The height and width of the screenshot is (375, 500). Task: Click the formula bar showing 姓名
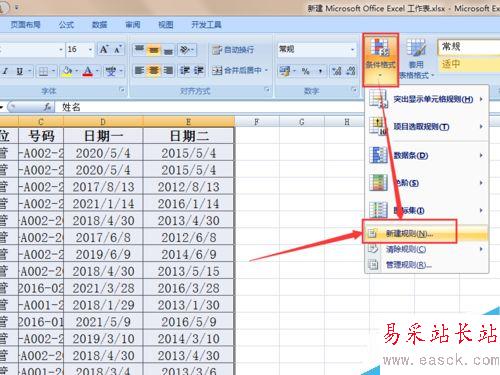pos(210,107)
